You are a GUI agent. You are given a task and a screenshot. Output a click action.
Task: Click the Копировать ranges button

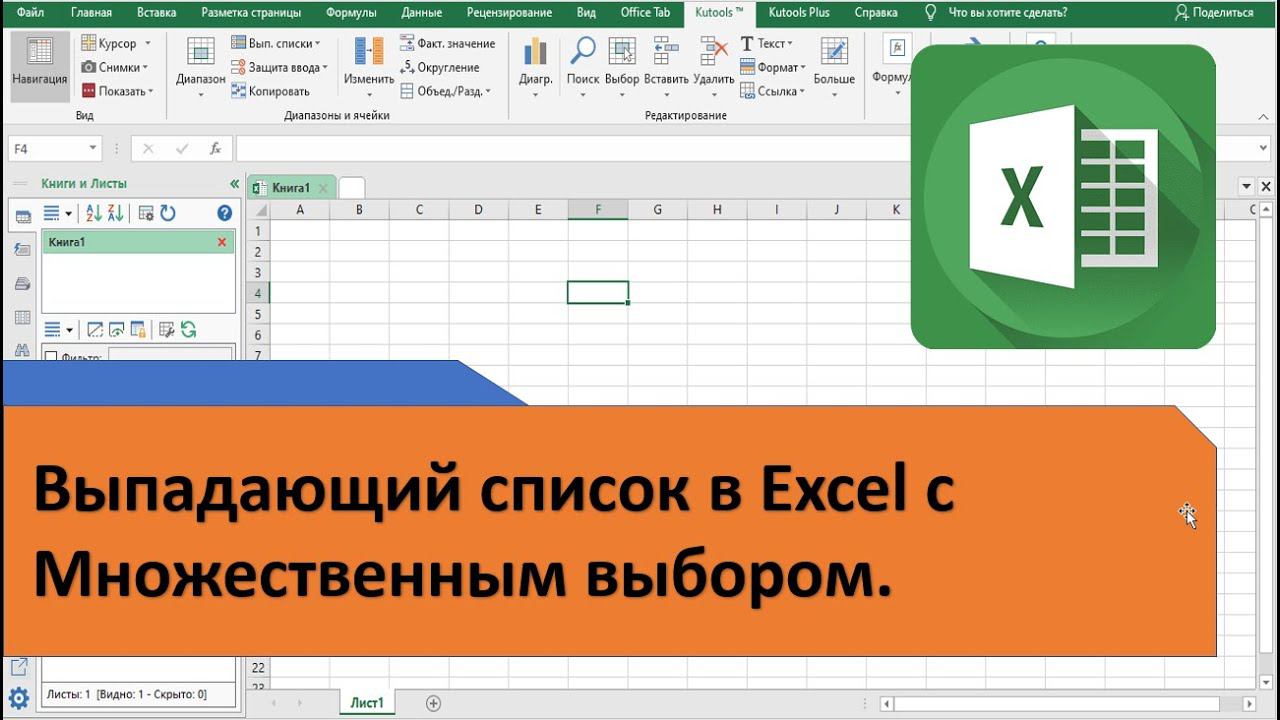tap(271, 91)
